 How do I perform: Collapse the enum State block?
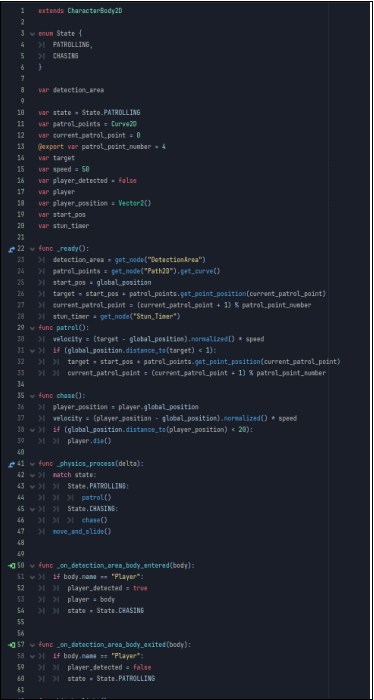(x=32, y=33)
